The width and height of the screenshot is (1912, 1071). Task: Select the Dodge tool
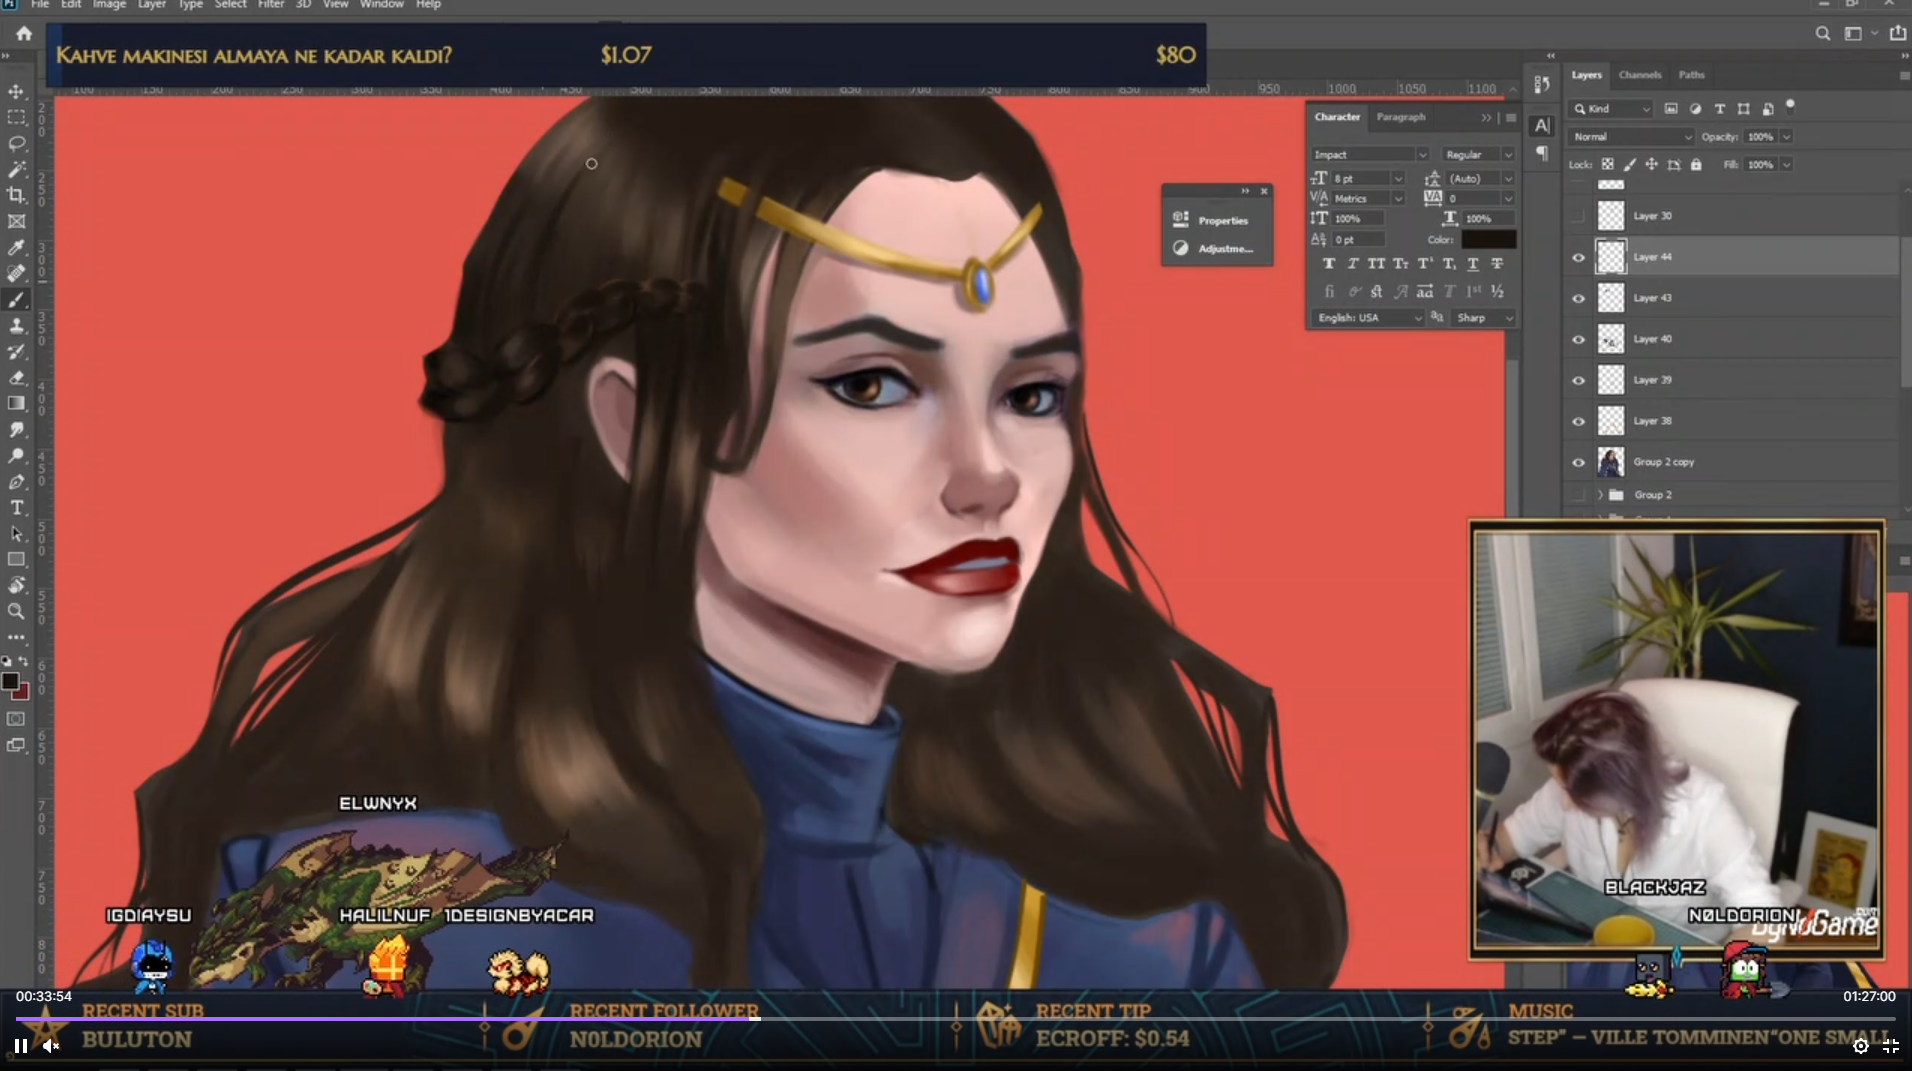(x=16, y=456)
